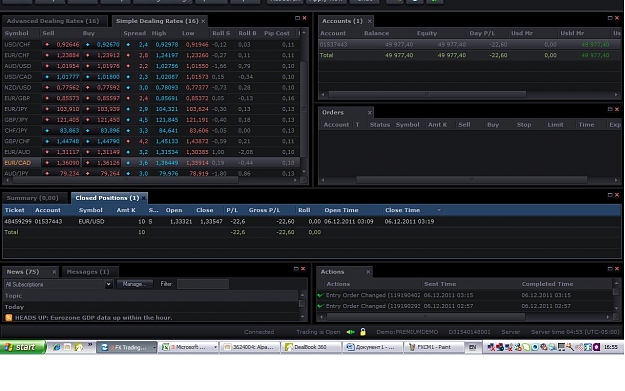This screenshot has height=391, width=625.
Task: Click the RSS icon beside HEADS UP news
Action: point(8,318)
